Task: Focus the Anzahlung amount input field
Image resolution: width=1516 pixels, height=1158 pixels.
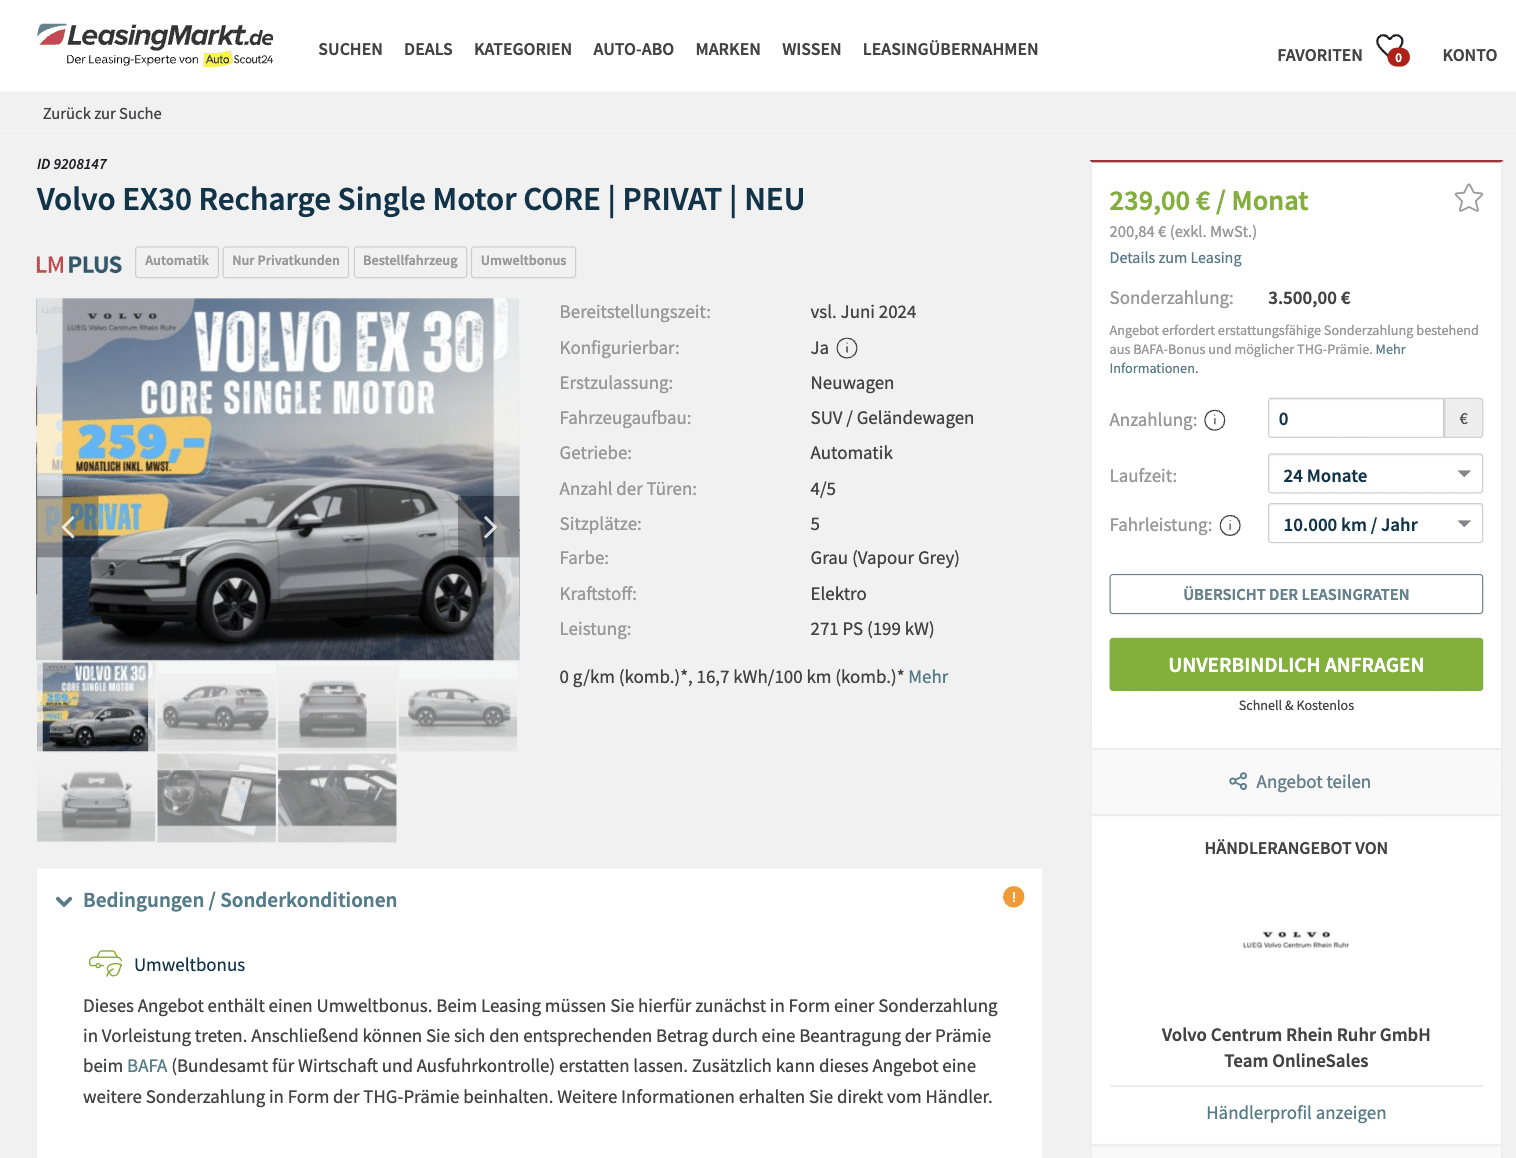Action: [1355, 418]
